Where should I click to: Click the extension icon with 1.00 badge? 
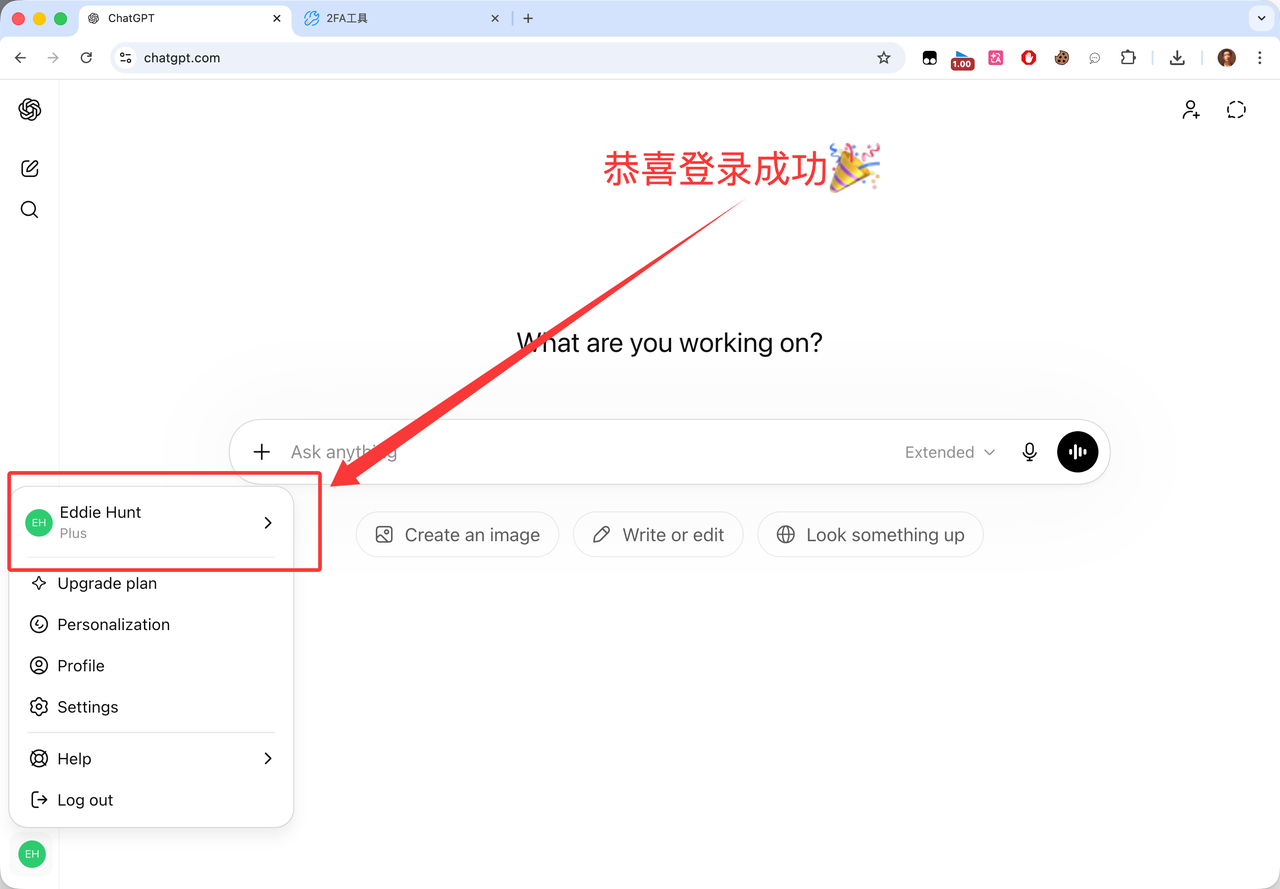(962, 60)
